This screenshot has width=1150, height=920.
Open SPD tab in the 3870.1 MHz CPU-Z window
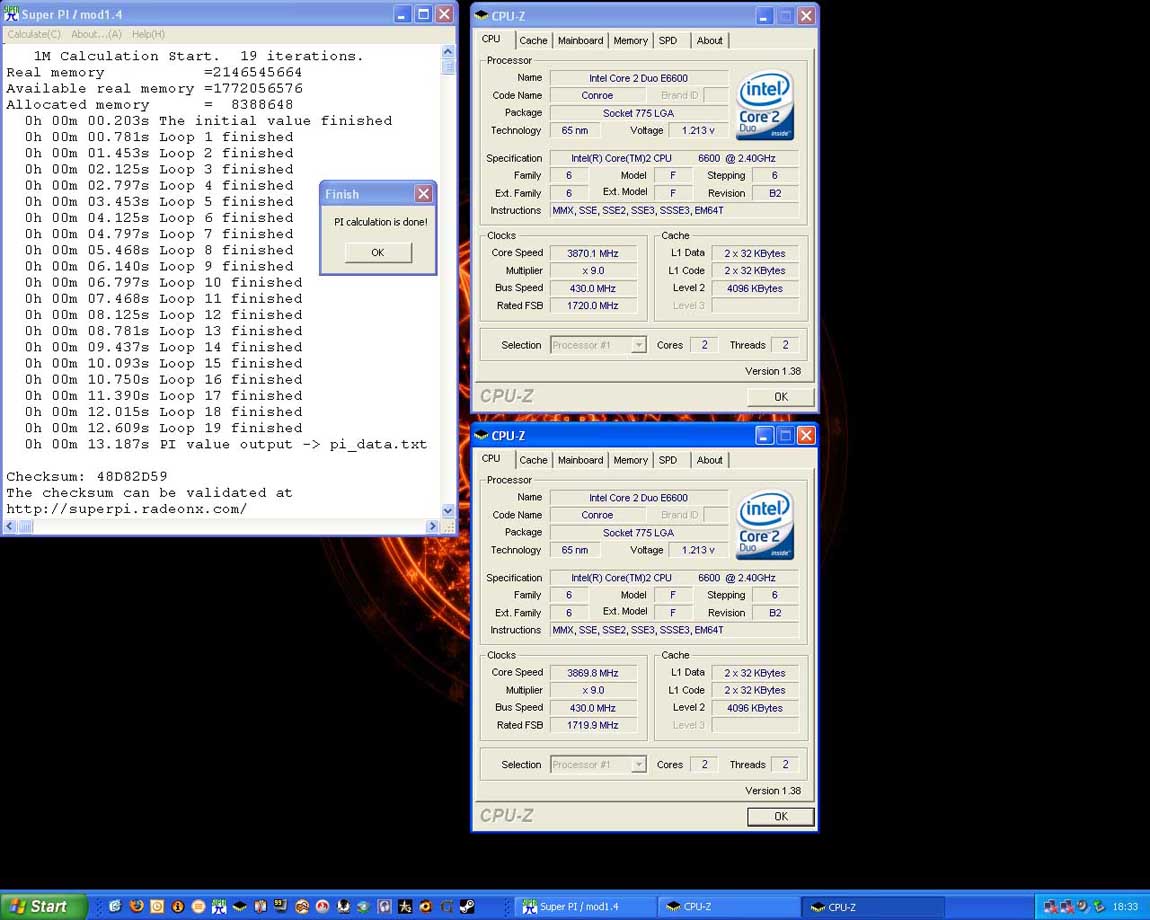[x=667, y=41]
